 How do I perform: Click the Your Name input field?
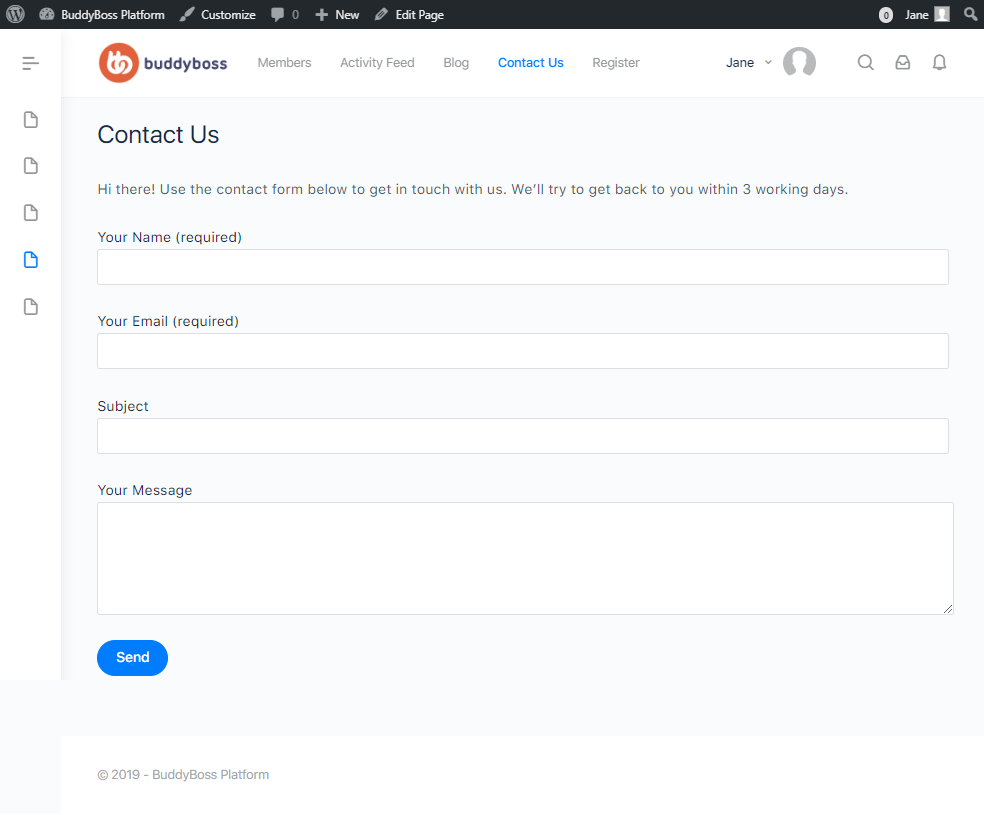pyautogui.click(x=522, y=267)
